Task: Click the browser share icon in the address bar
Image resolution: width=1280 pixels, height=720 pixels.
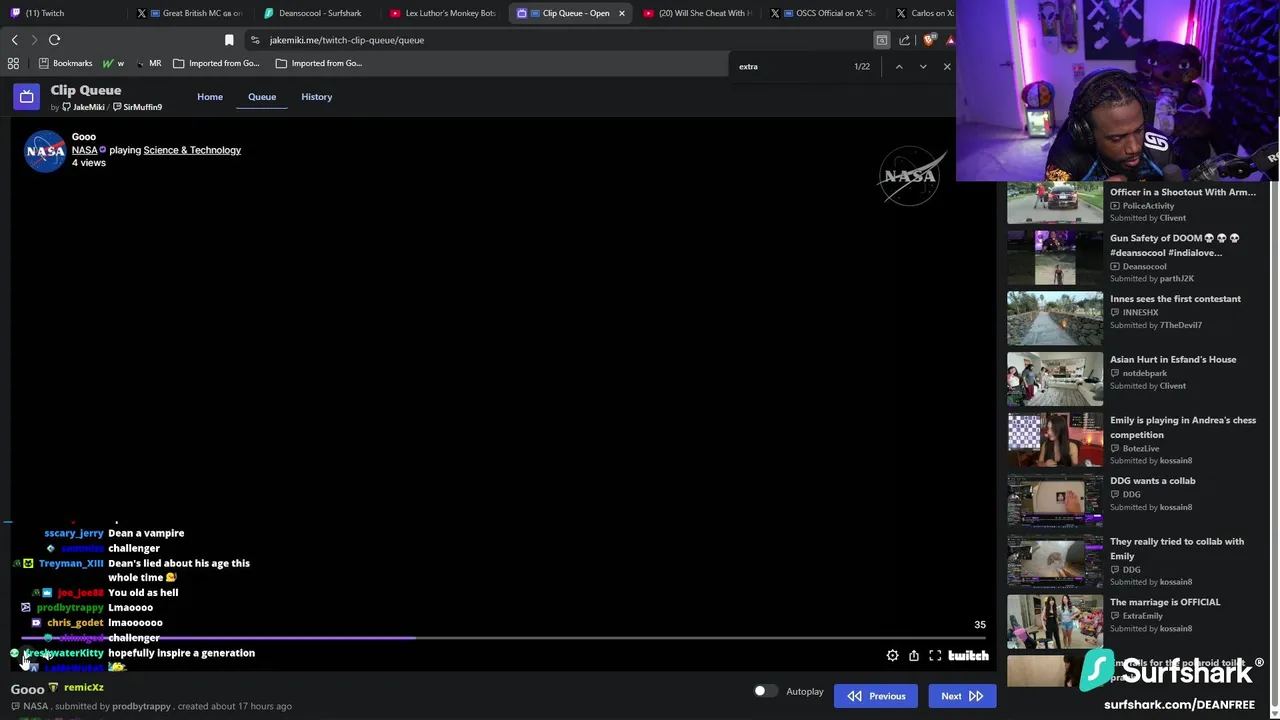Action: coord(905,40)
